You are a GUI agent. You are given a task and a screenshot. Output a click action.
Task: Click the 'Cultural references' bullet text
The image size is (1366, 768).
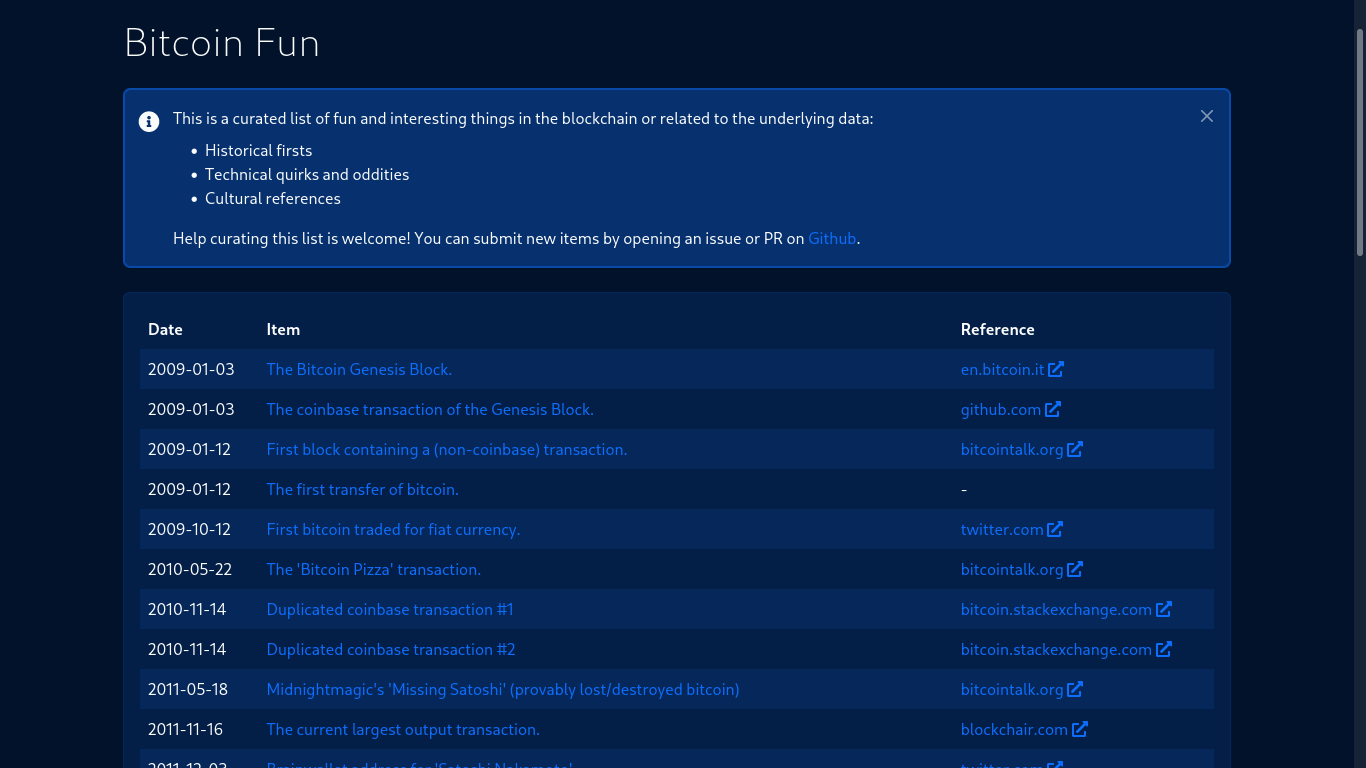[273, 198]
